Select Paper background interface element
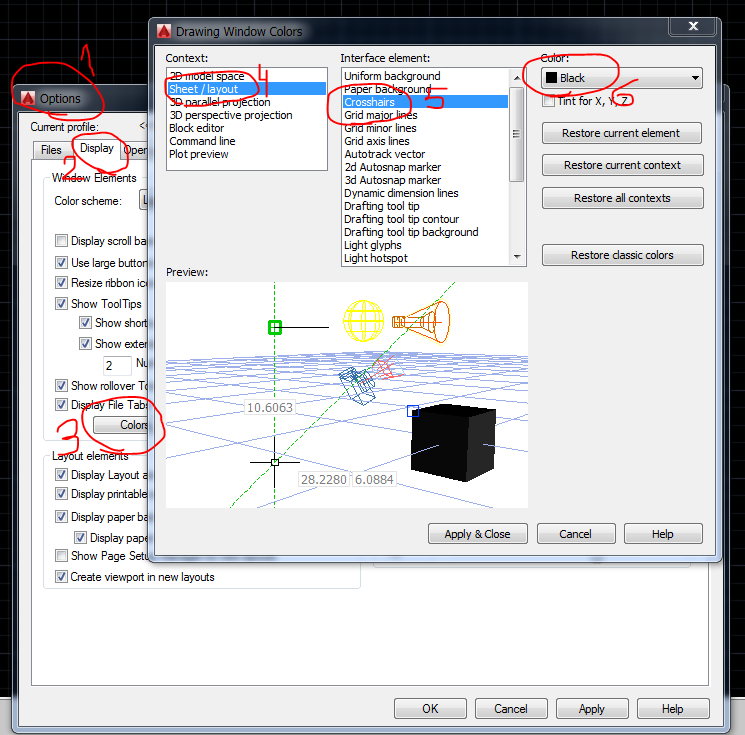 coord(425,89)
